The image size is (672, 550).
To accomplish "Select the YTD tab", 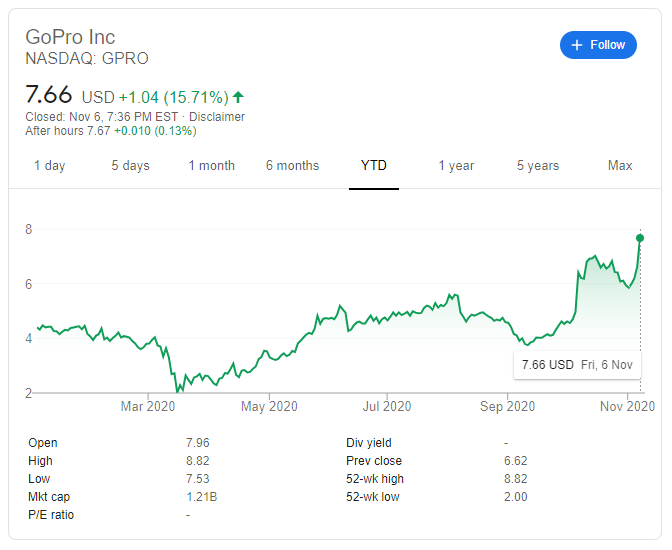I will tap(374, 166).
